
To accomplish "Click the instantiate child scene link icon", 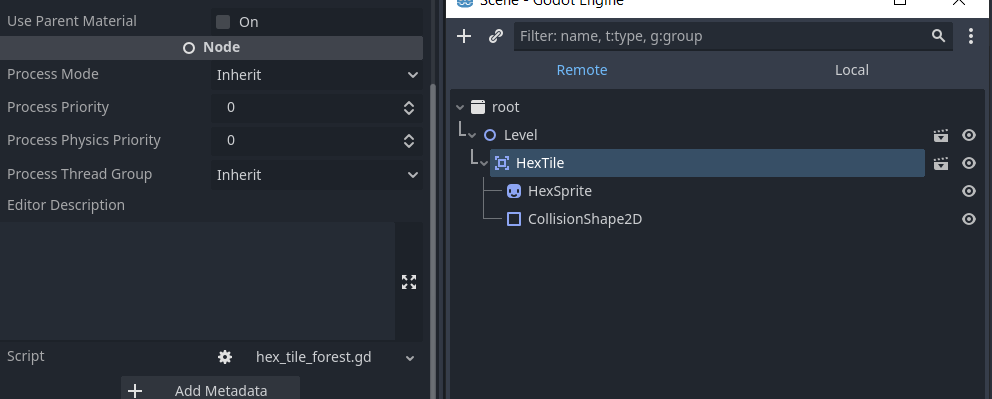I will (x=496, y=36).
